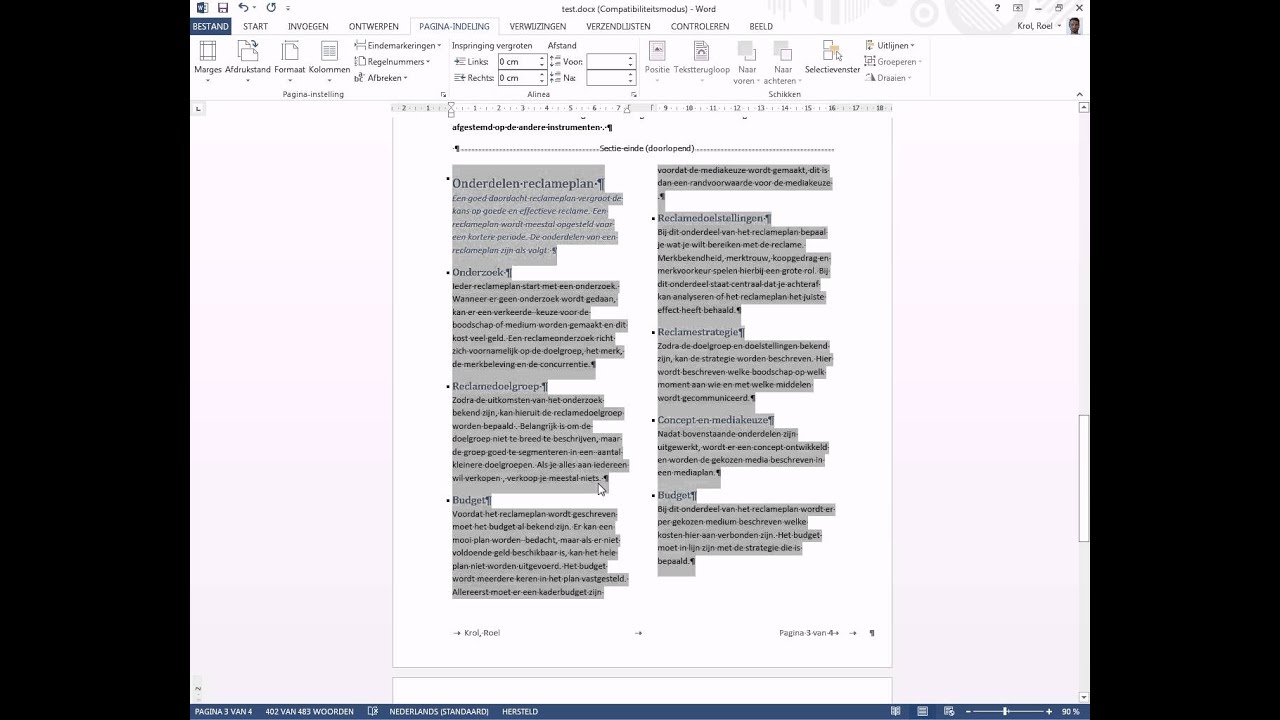The image size is (1280, 720).
Task: Click the Reclamestrategie heading
Action: (701, 332)
